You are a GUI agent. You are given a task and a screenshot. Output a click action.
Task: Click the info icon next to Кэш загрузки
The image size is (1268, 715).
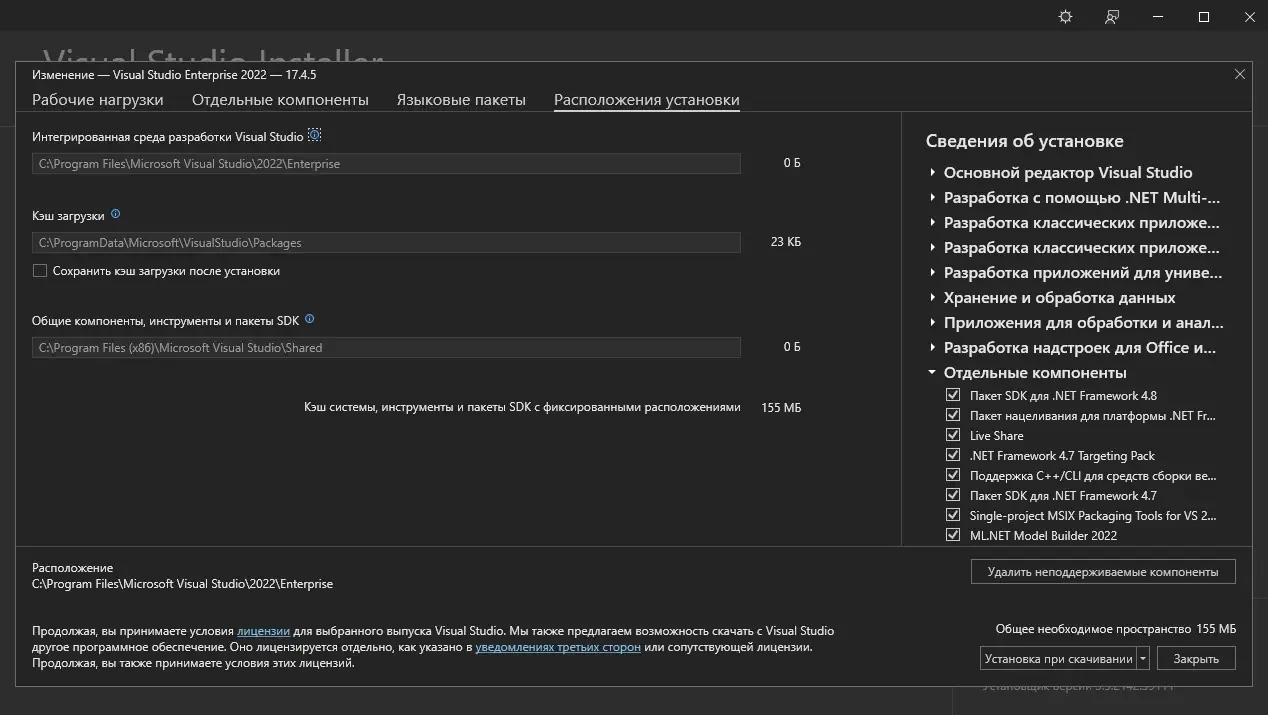(x=115, y=214)
